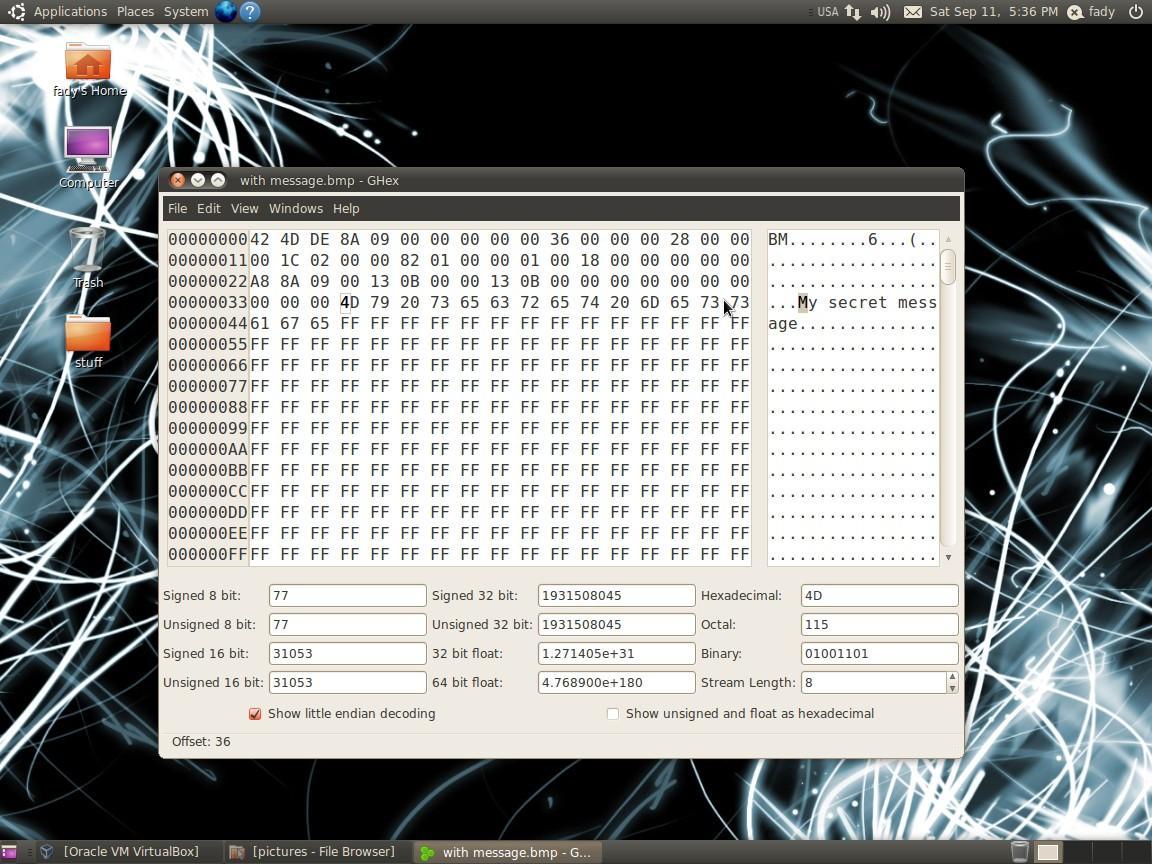
Task: Expand the Places menu
Action: (x=135, y=12)
